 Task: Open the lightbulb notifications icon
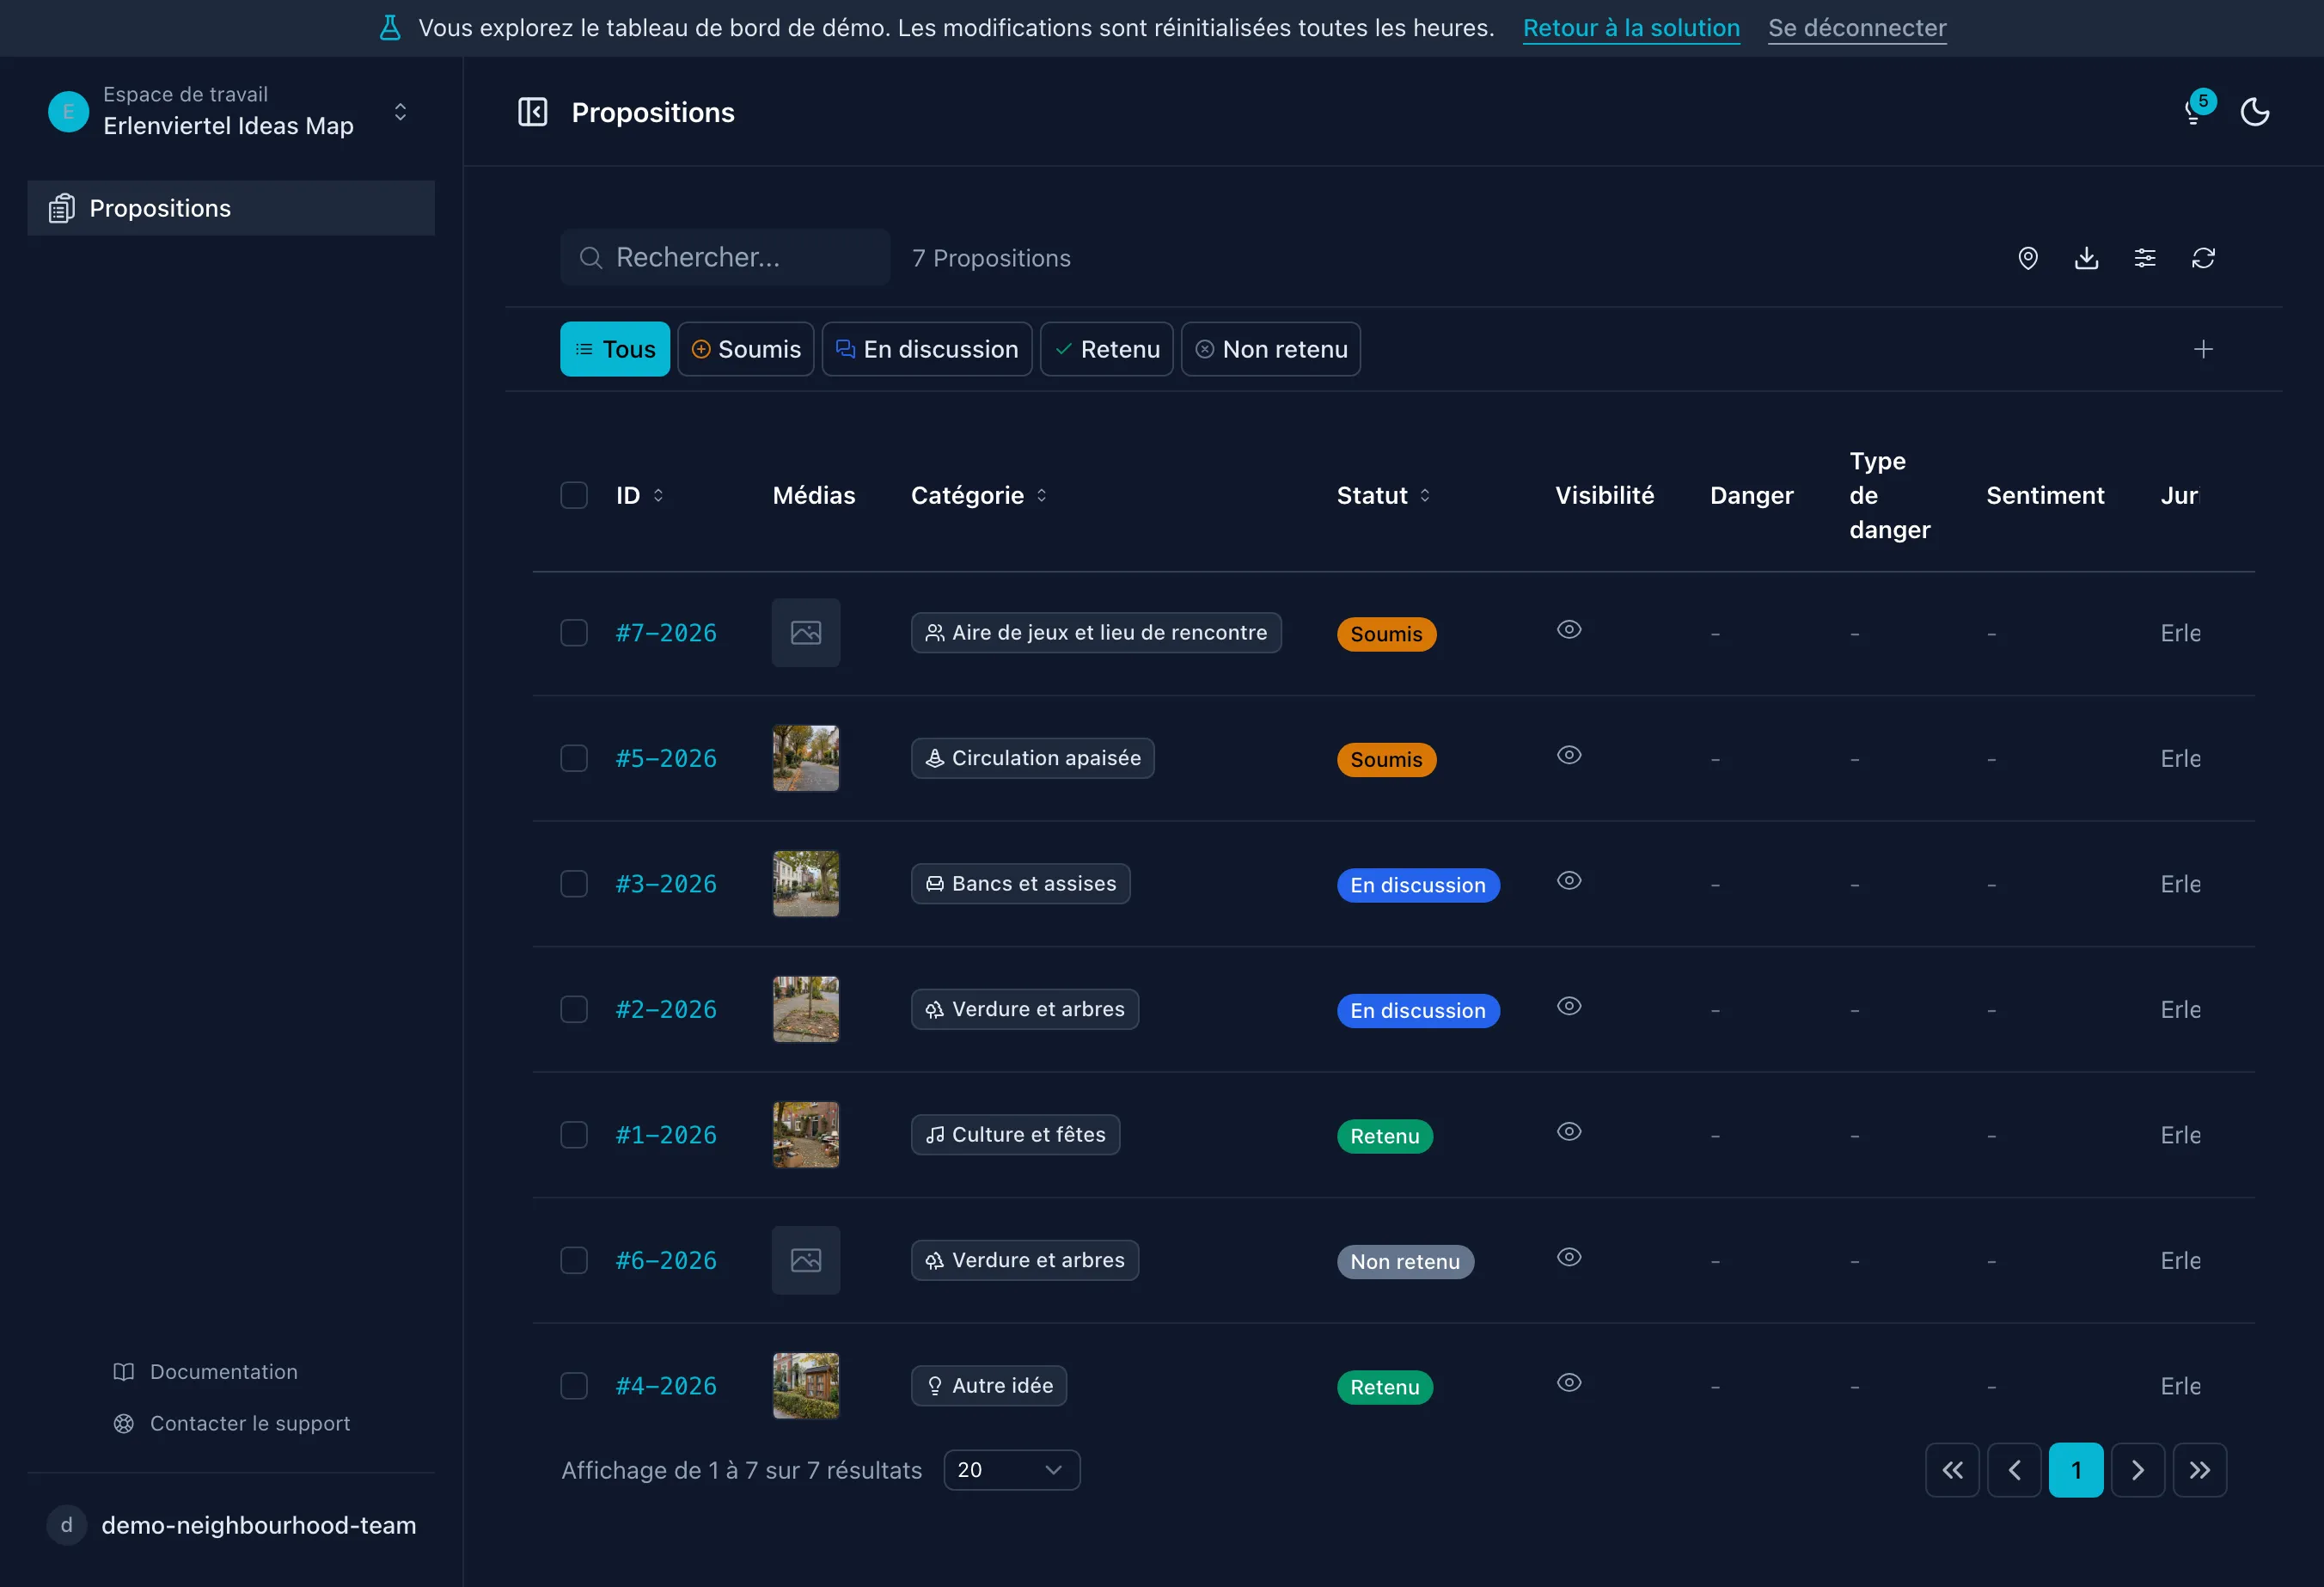click(2194, 112)
